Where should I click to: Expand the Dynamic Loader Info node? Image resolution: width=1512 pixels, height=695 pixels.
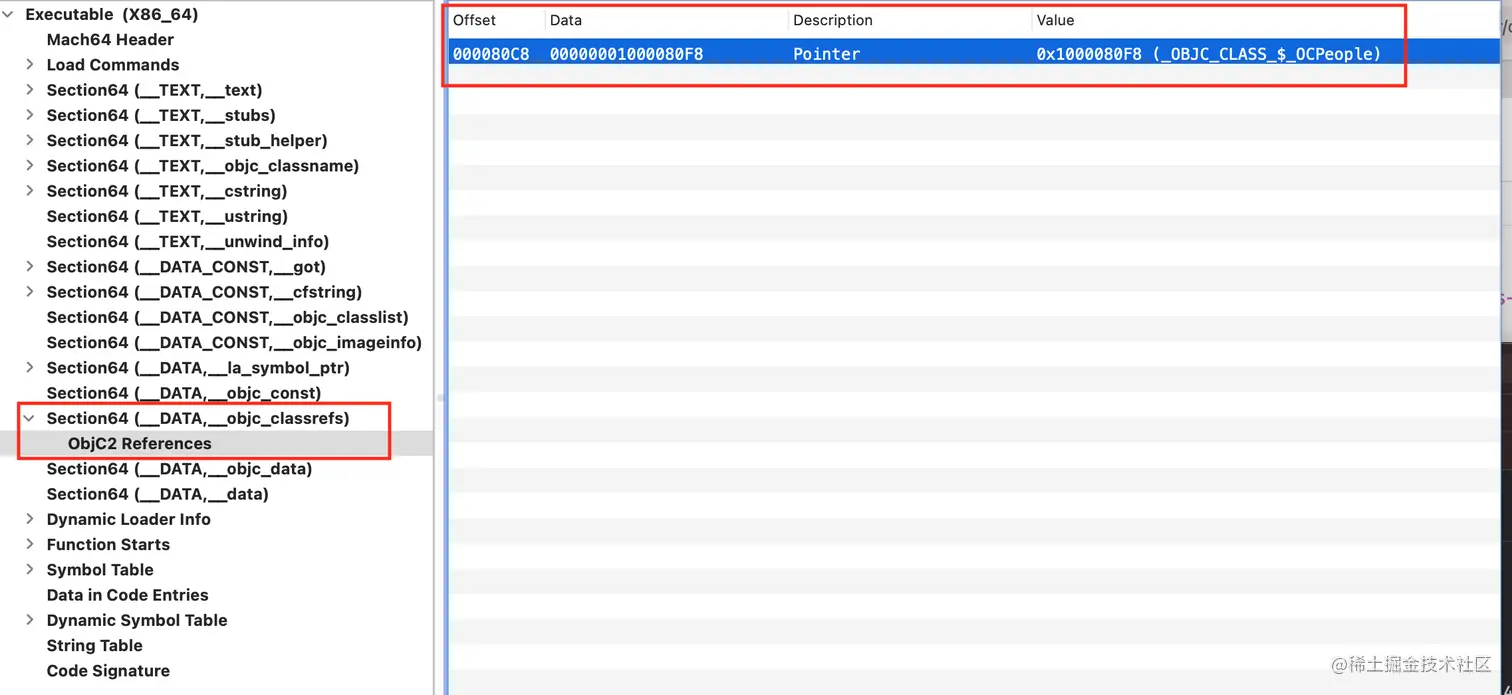(30, 519)
